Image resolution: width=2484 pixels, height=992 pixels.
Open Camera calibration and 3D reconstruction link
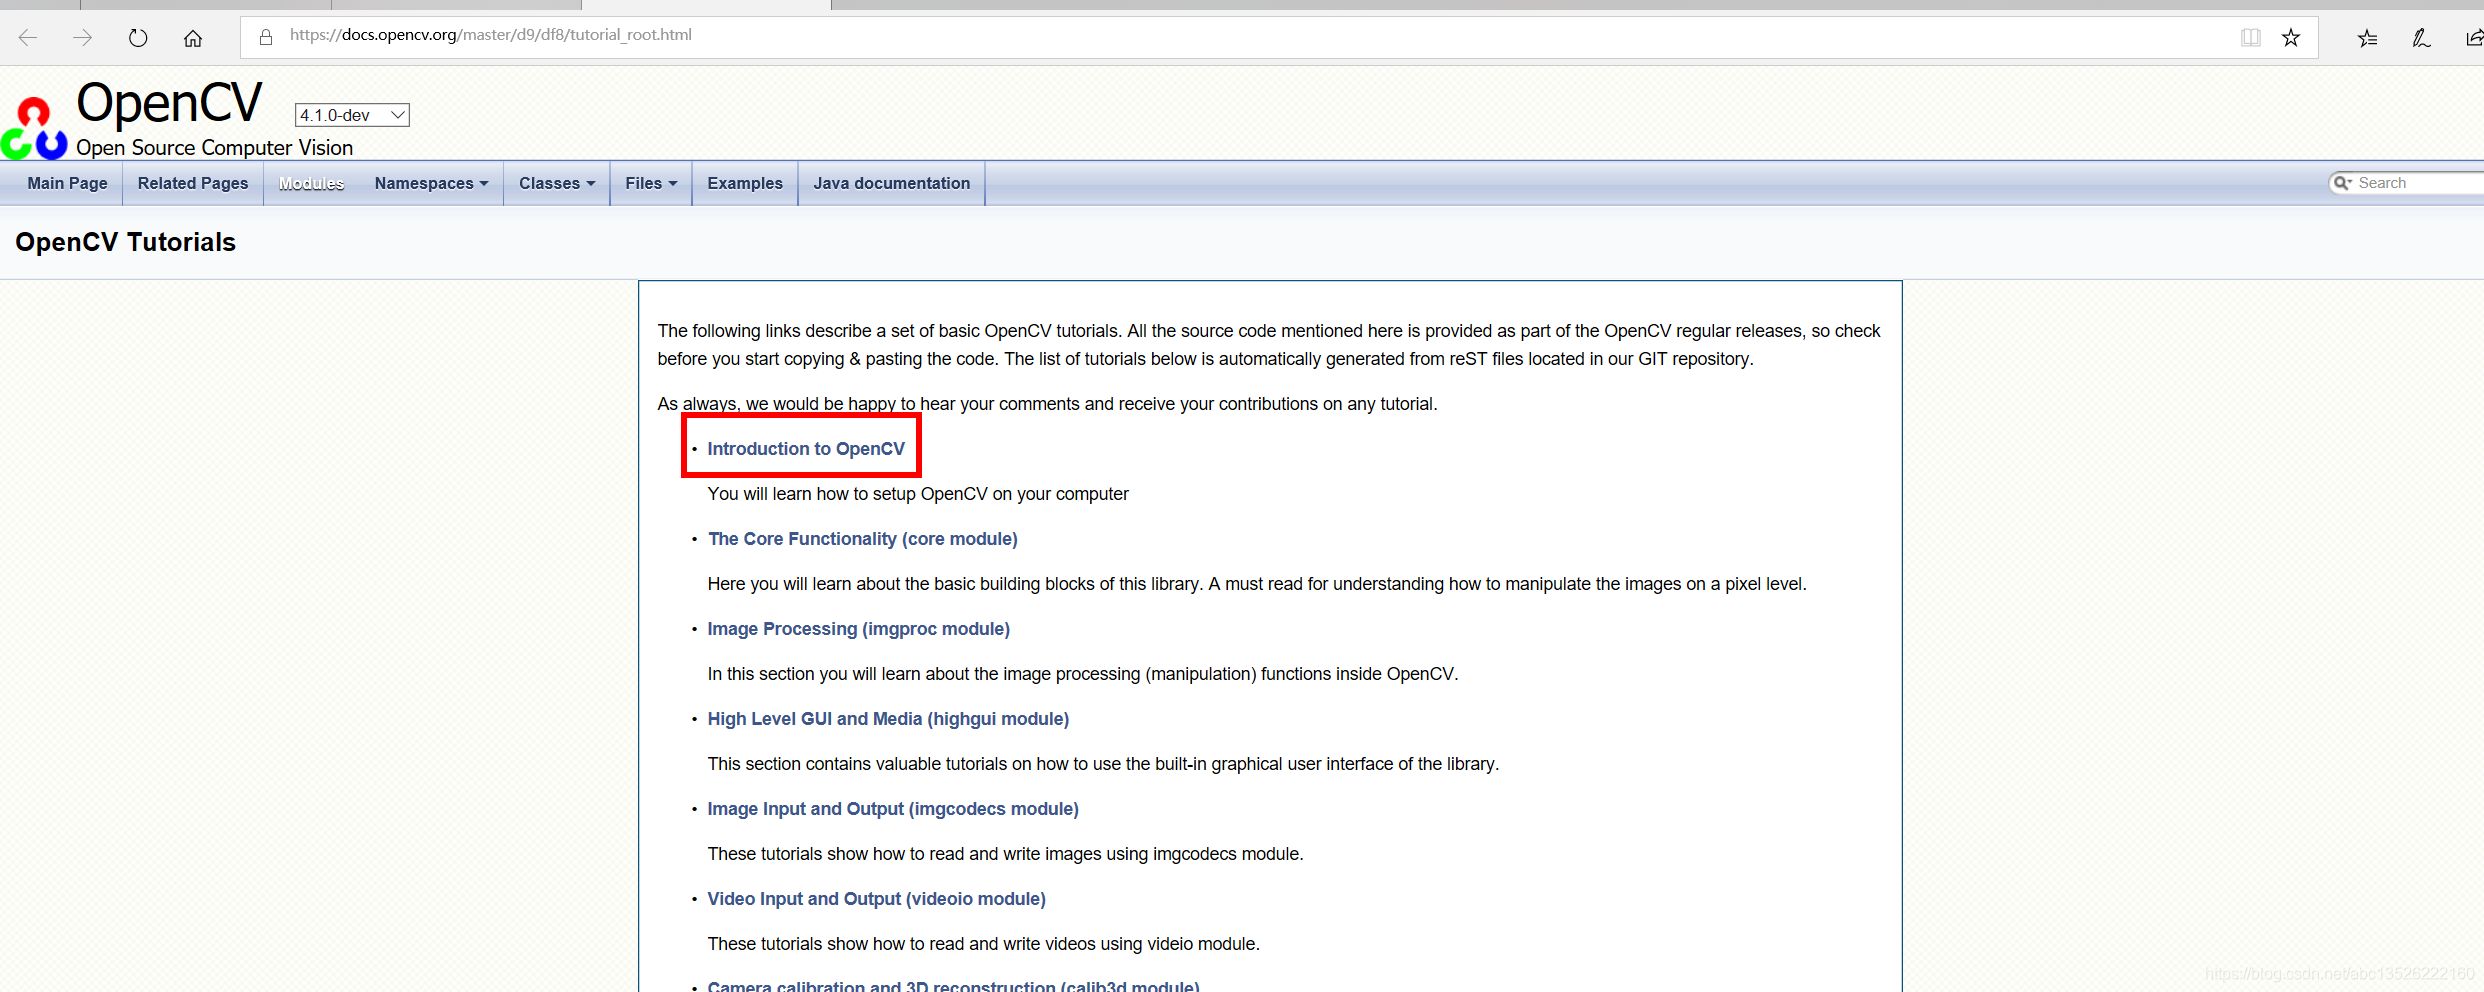coord(953,985)
